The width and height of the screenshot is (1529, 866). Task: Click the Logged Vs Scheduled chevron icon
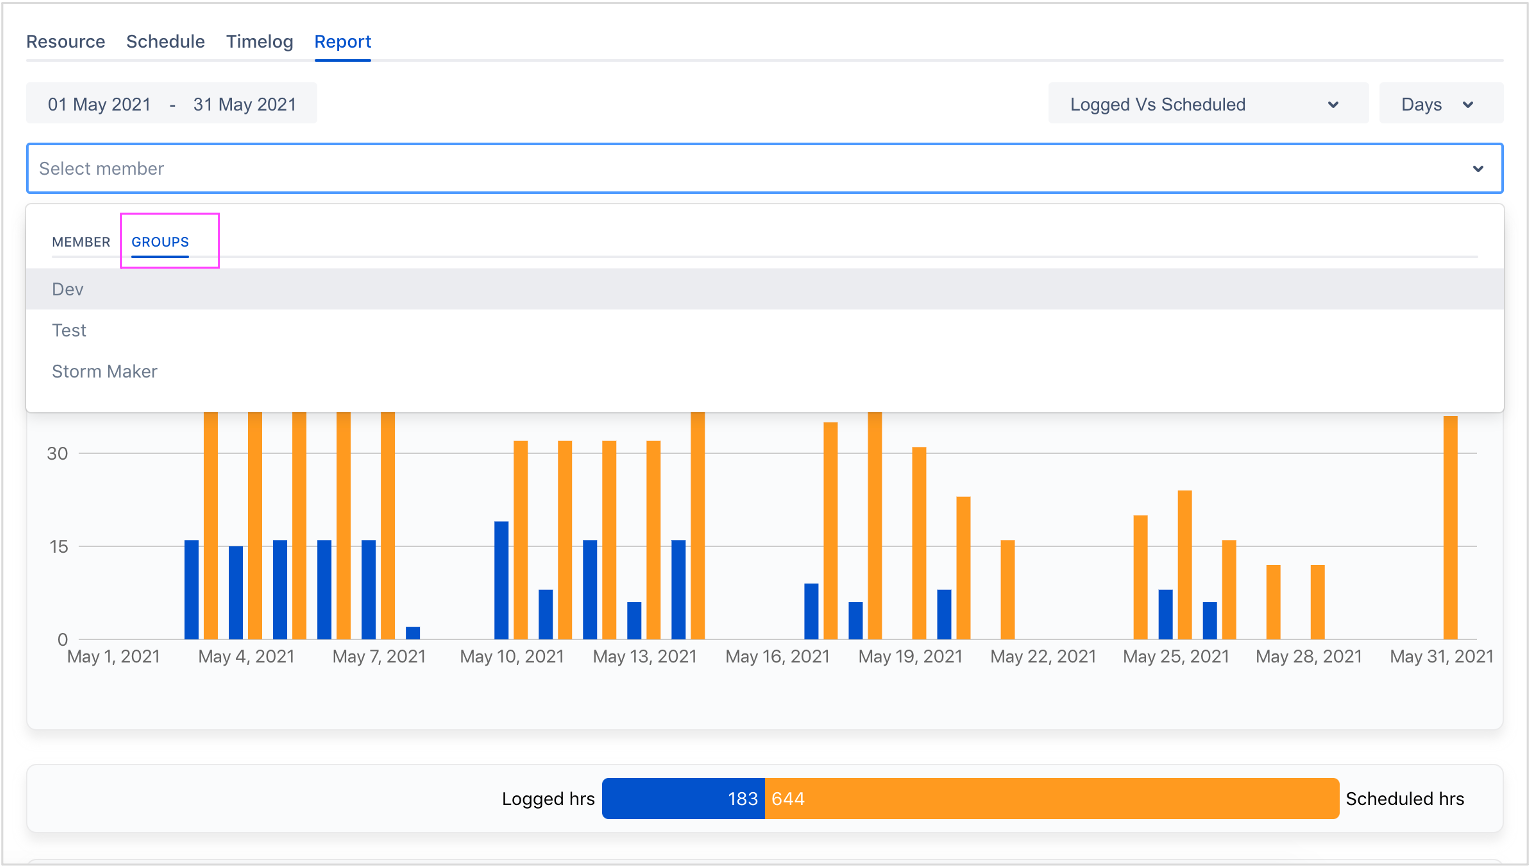(1332, 105)
